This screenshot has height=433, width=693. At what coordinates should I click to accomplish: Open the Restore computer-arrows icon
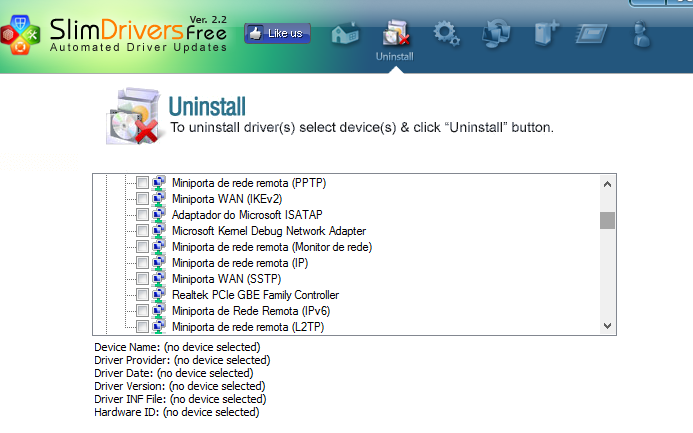pyautogui.click(x=496, y=33)
